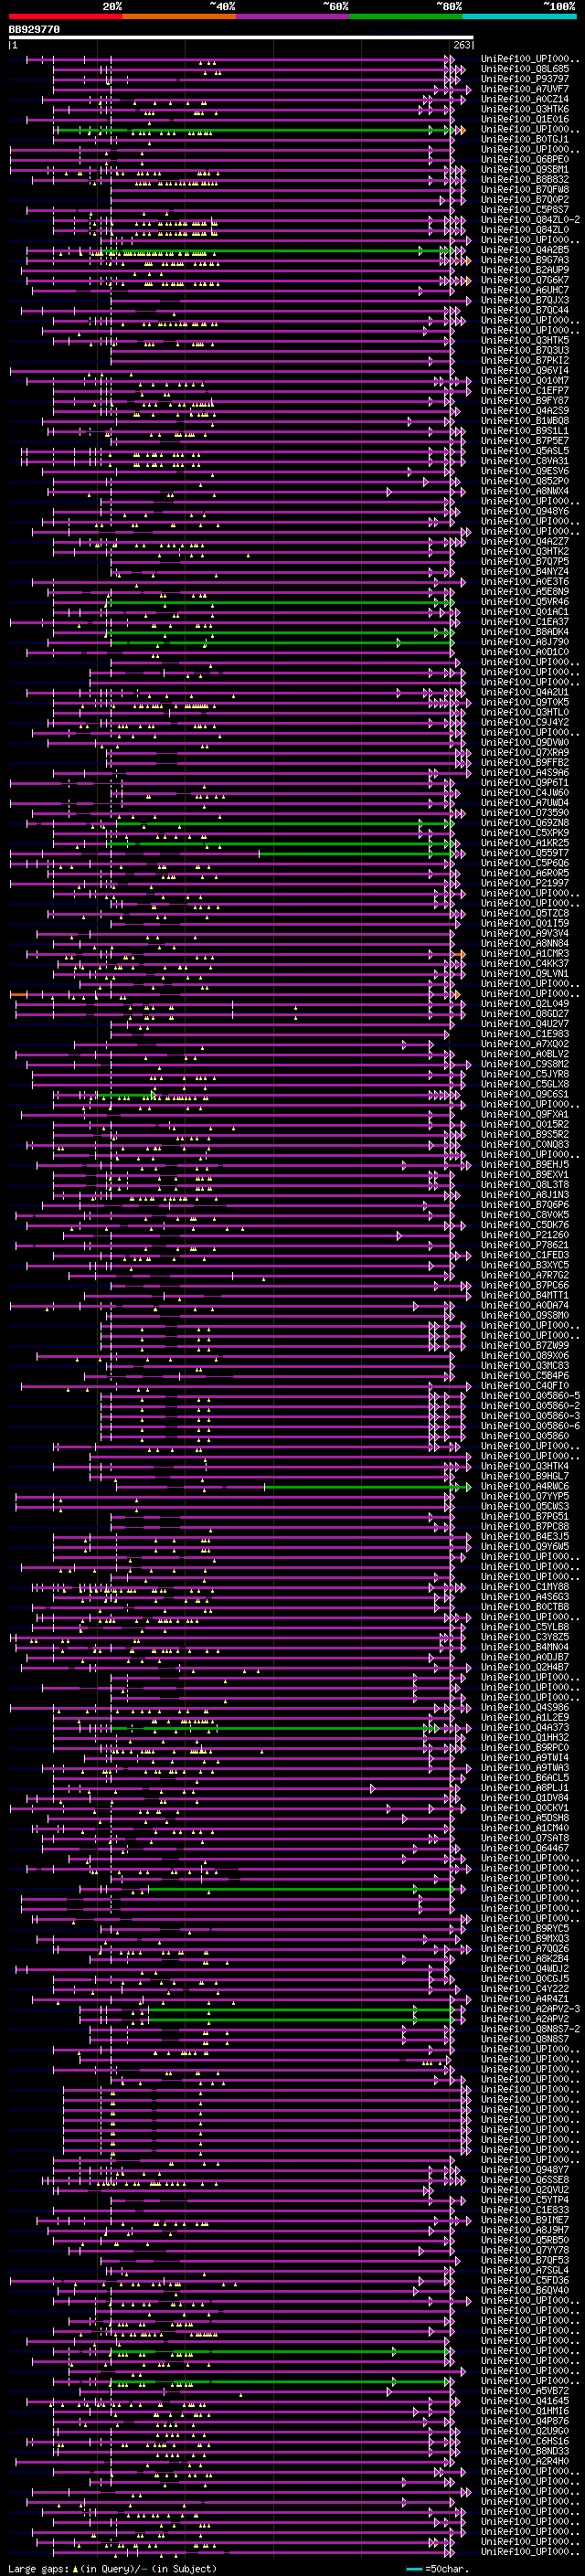
Task: Select the UniRef100_C1EFP7 label
Action: pyautogui.click(x=525, y=390)
